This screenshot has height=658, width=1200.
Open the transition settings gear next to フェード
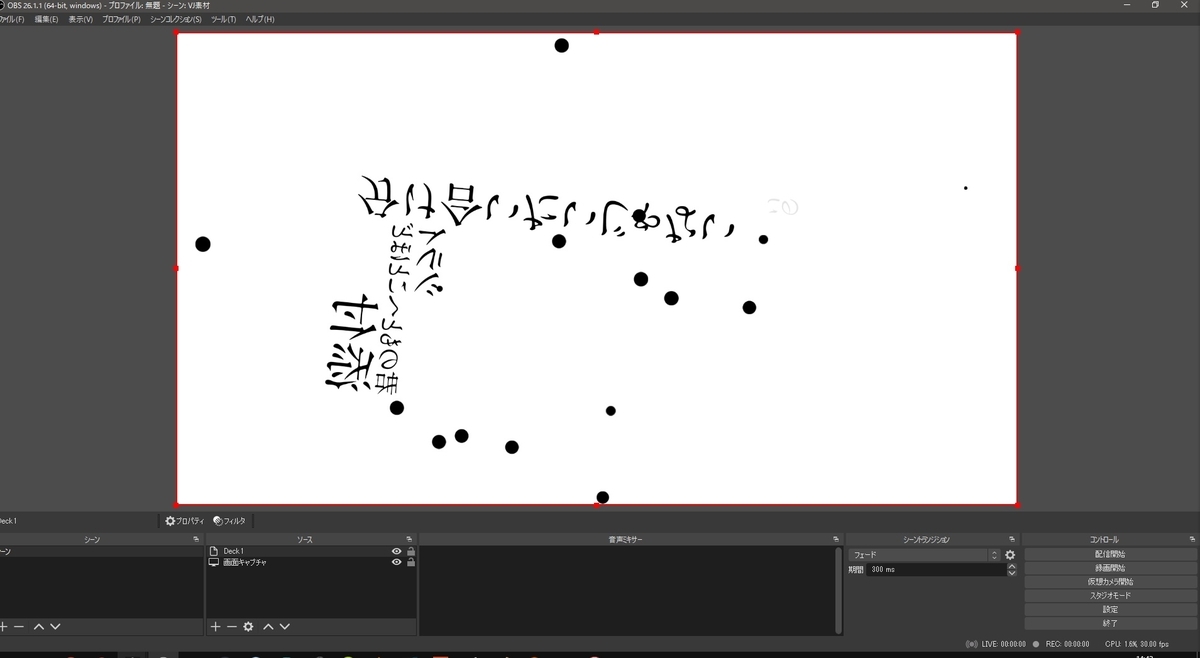click(1010, 555)
